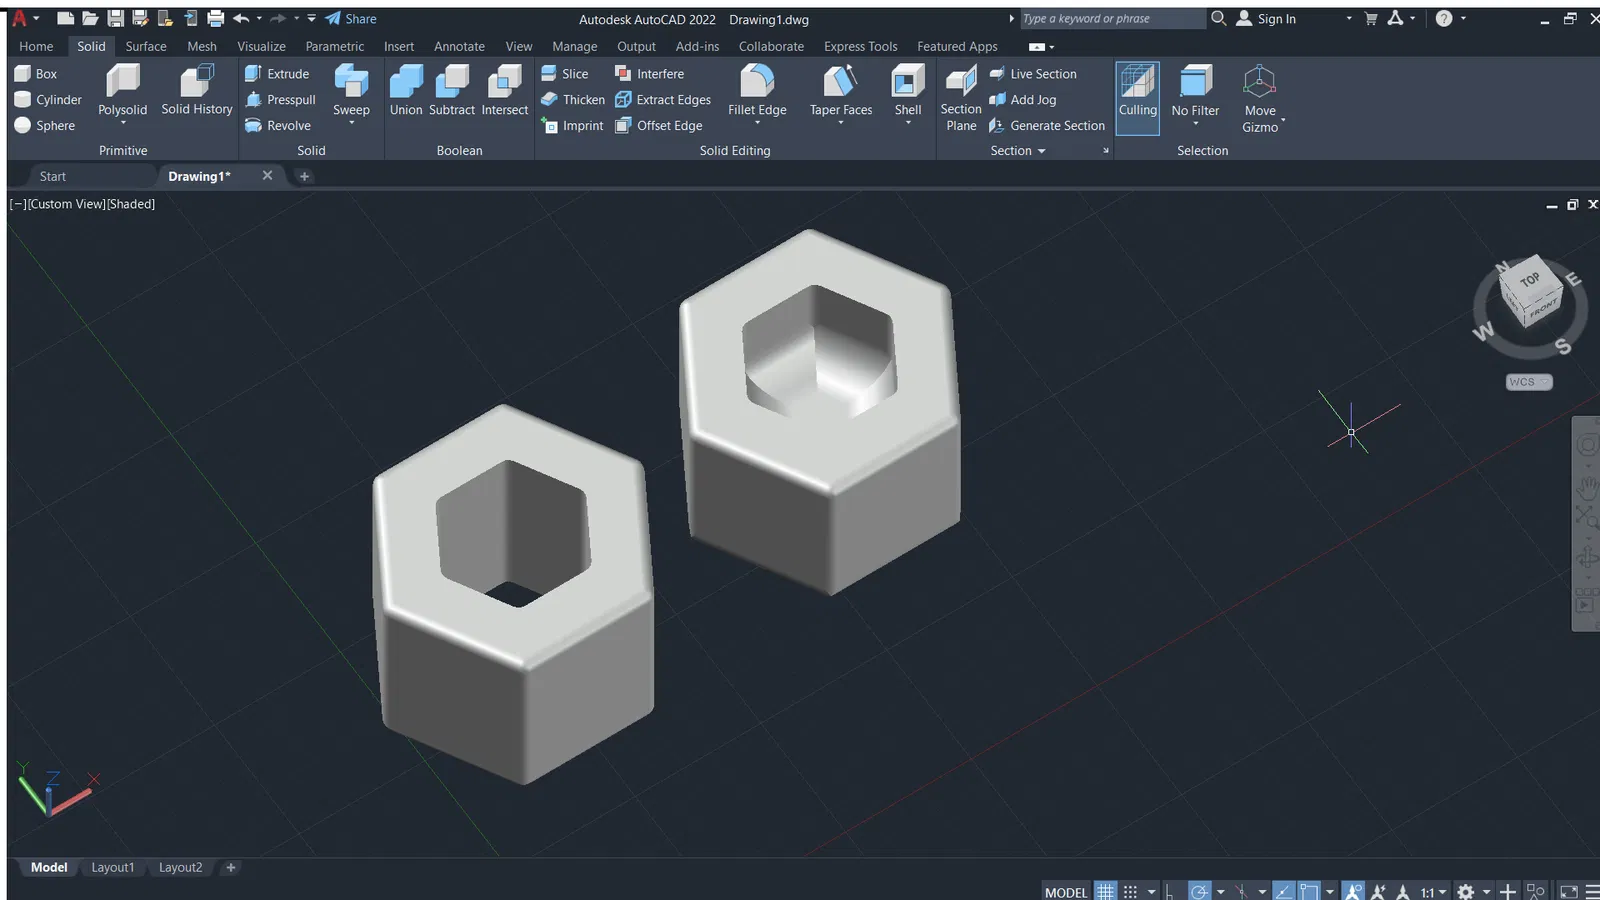
Task: Toggle 2D object snap in status bar
Action: tap(1309, 891)
